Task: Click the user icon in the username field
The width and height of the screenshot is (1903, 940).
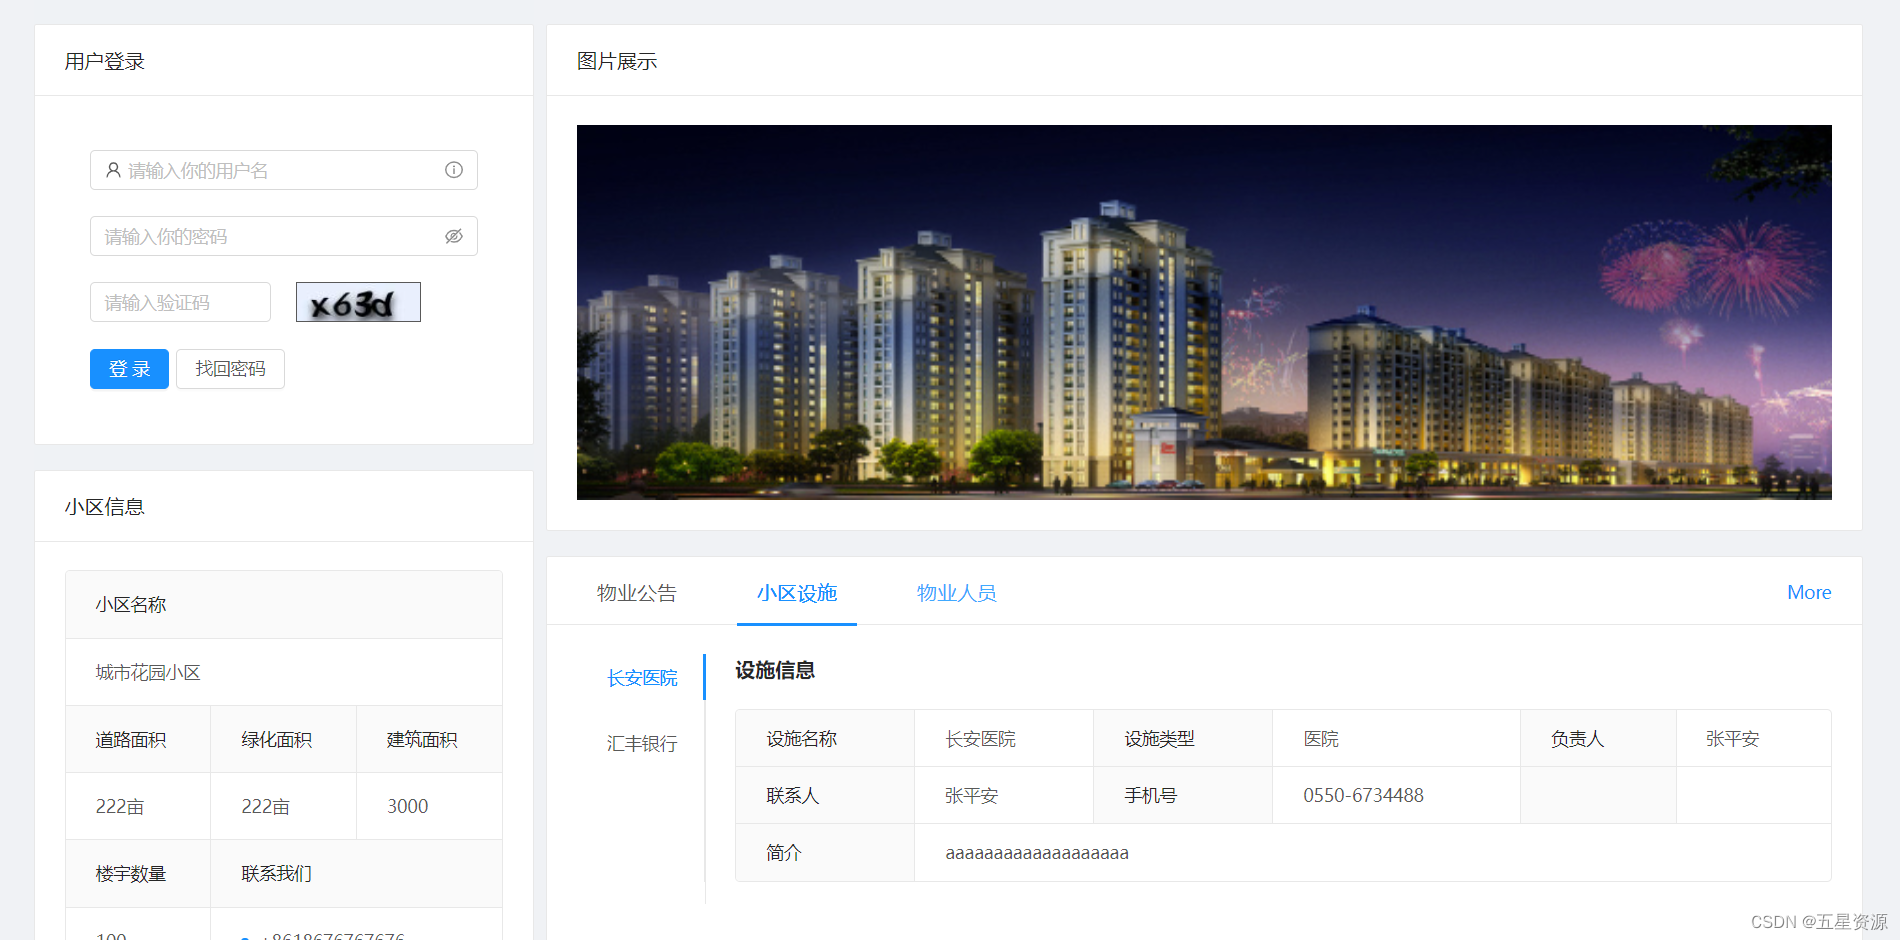Action: click(113, 170)
